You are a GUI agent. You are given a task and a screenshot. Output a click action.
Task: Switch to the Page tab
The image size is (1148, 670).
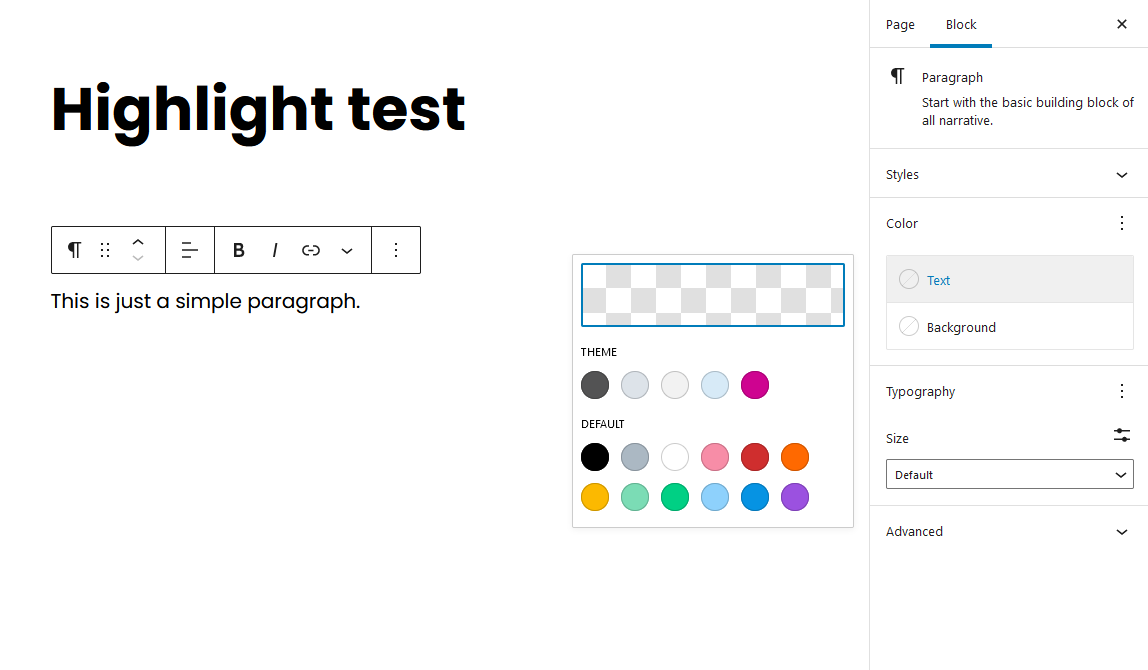[900, 24]
